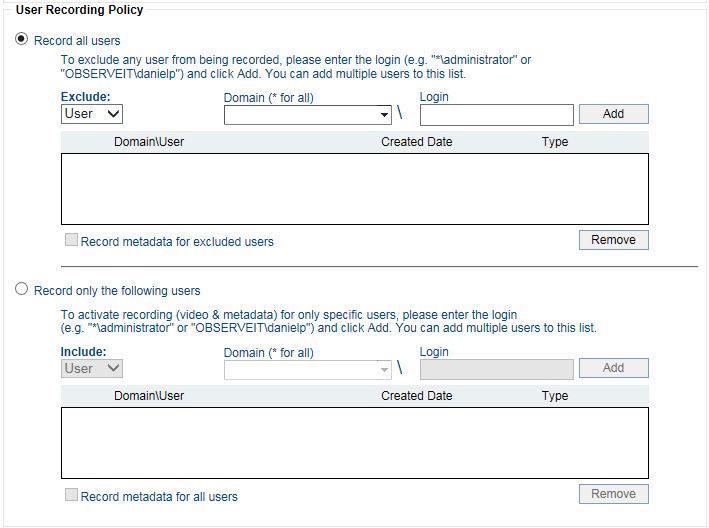The height and width of the screenshot is (528, 709).
Task: Click the Login field in the Include section
Action: click(496, 369)
